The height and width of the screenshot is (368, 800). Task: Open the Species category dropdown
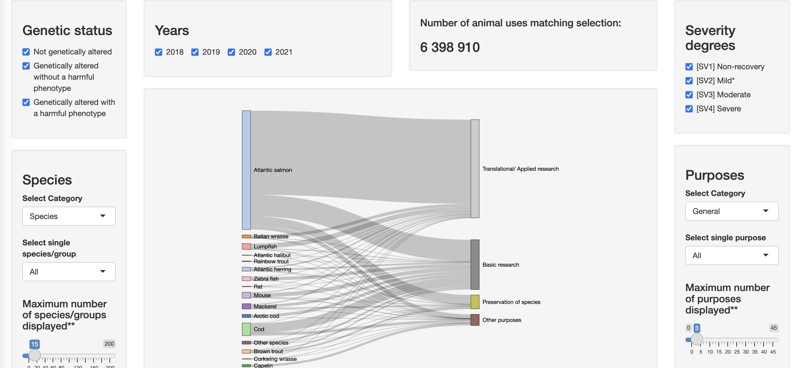pos(69,216)
